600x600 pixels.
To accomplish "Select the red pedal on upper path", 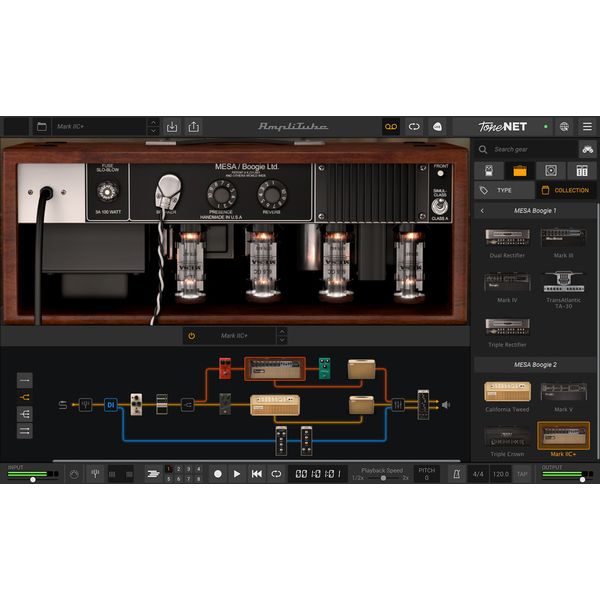I will 225,368.
